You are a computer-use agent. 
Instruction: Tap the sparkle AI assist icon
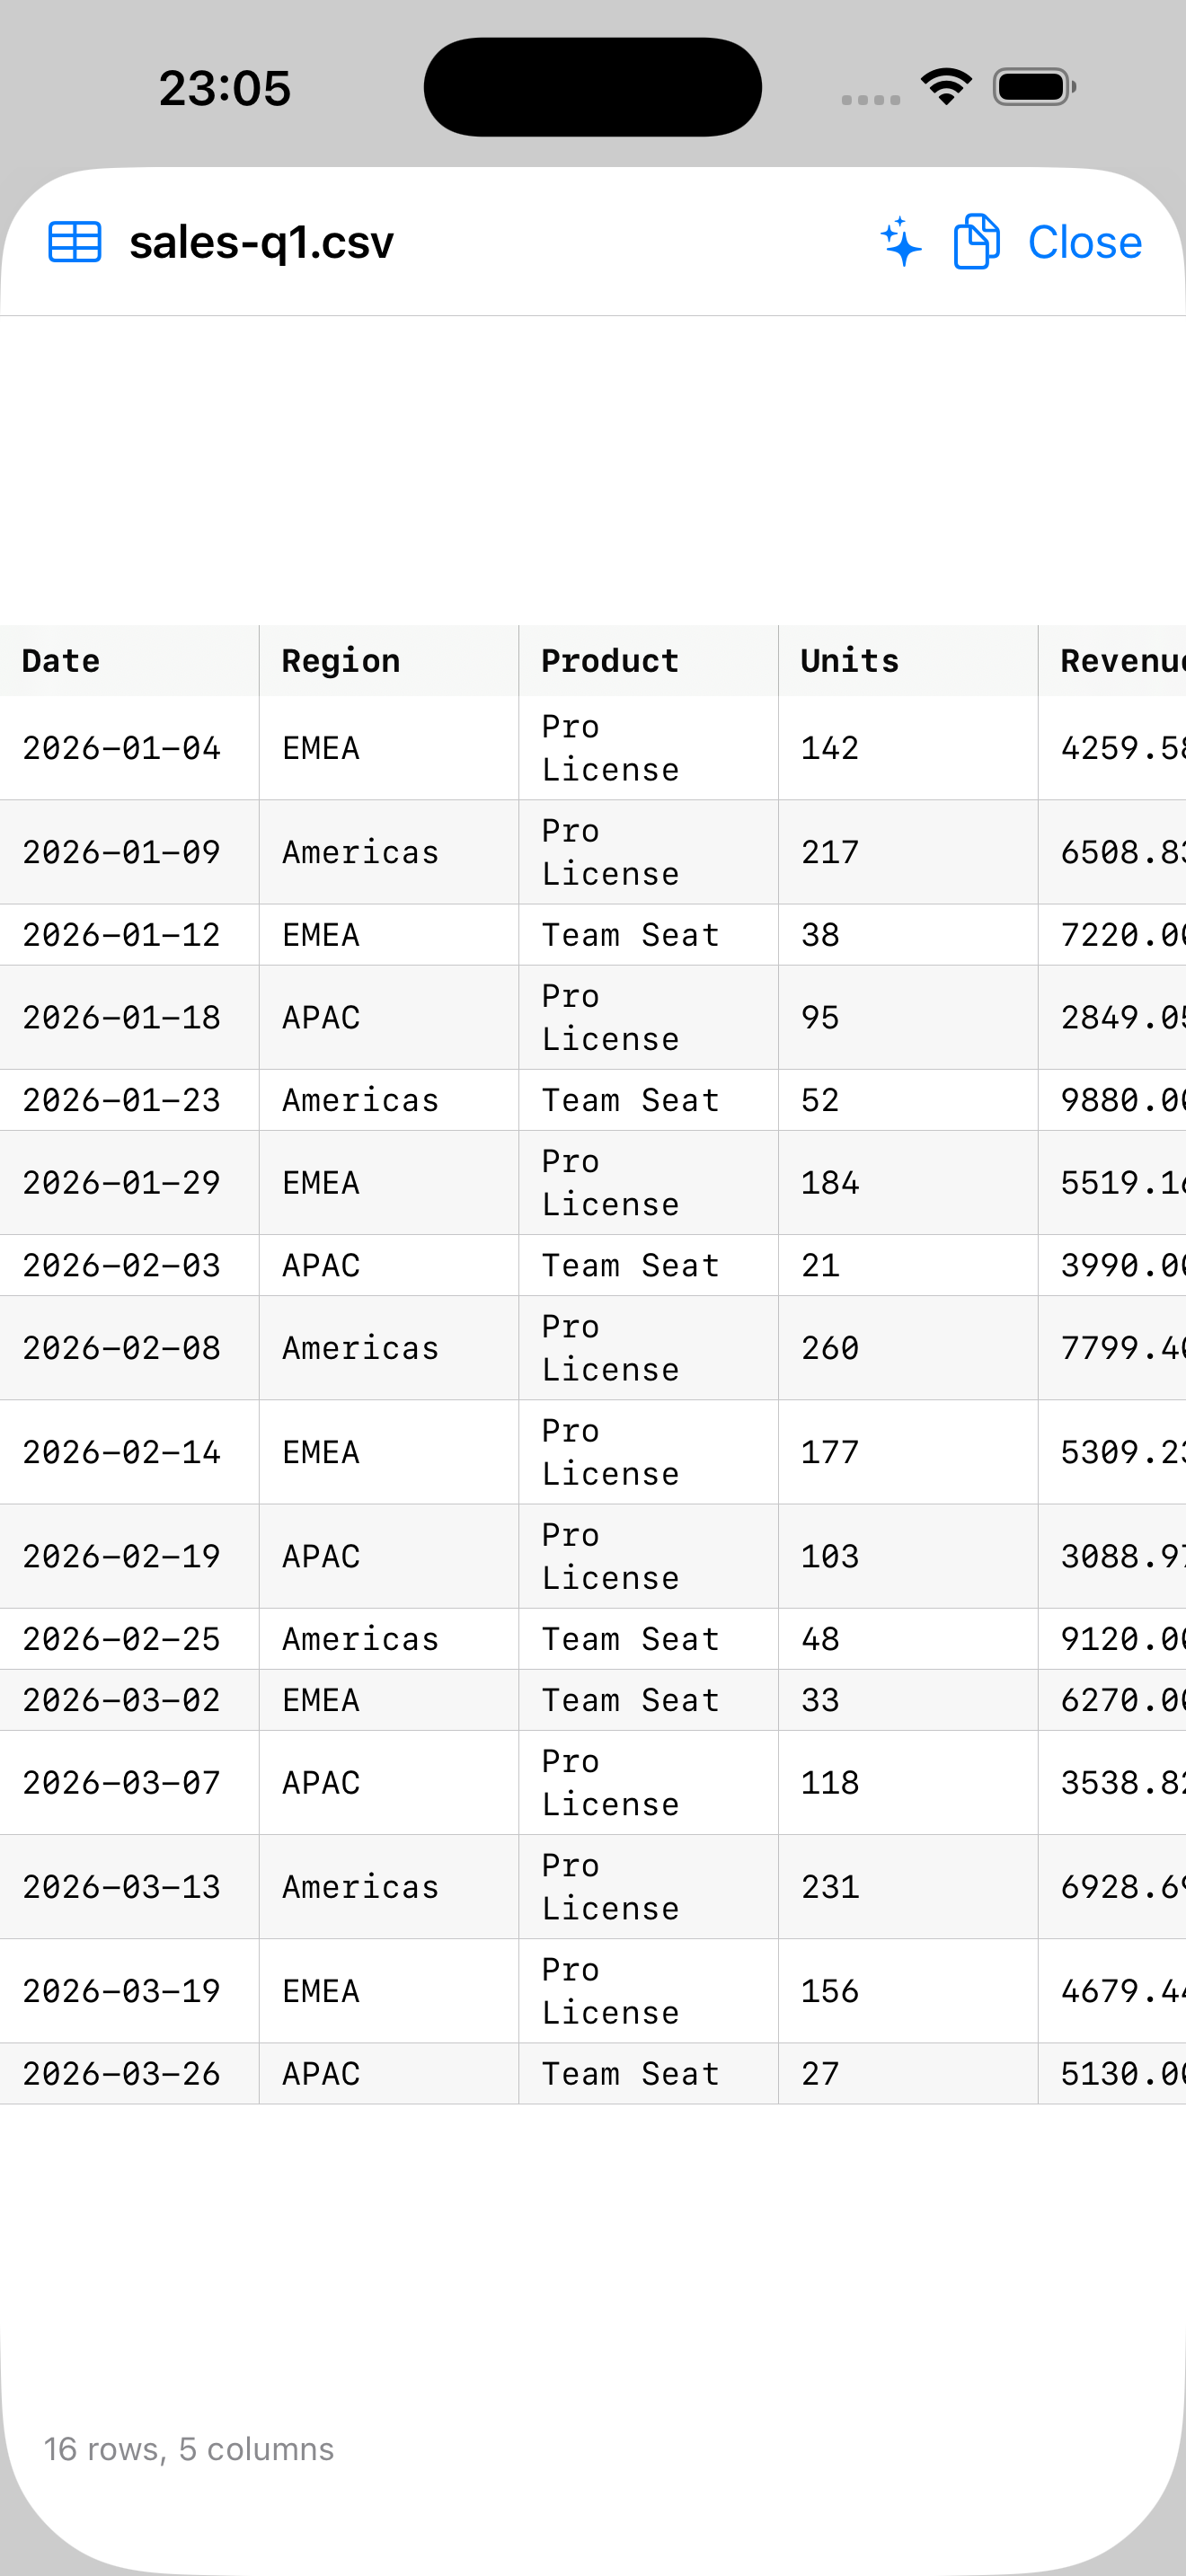point(901,242)
